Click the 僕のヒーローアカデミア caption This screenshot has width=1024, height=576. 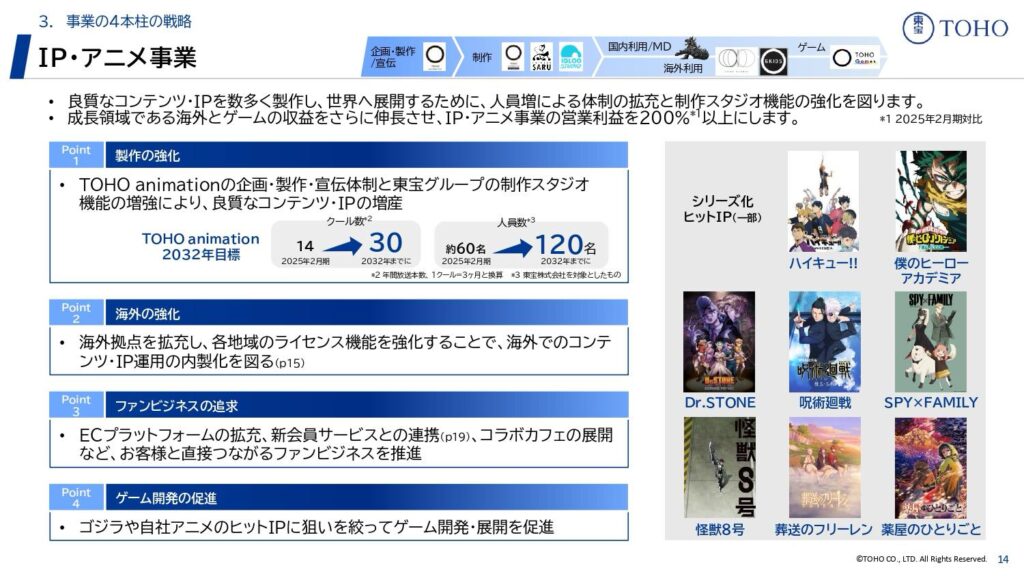931,270
